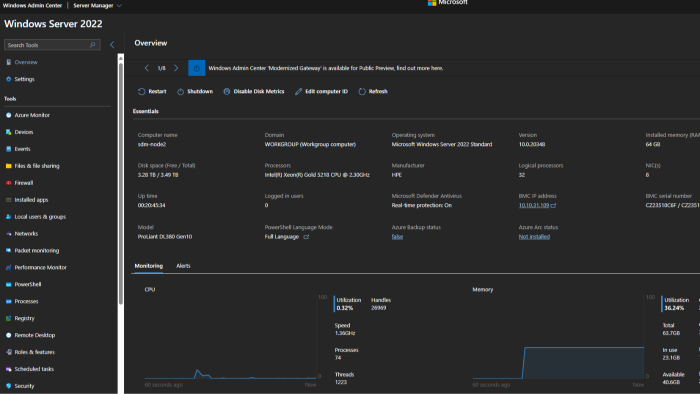Open the PowerShell icon
This screenshot has width=700, height=394.
(x=8, y=284)
